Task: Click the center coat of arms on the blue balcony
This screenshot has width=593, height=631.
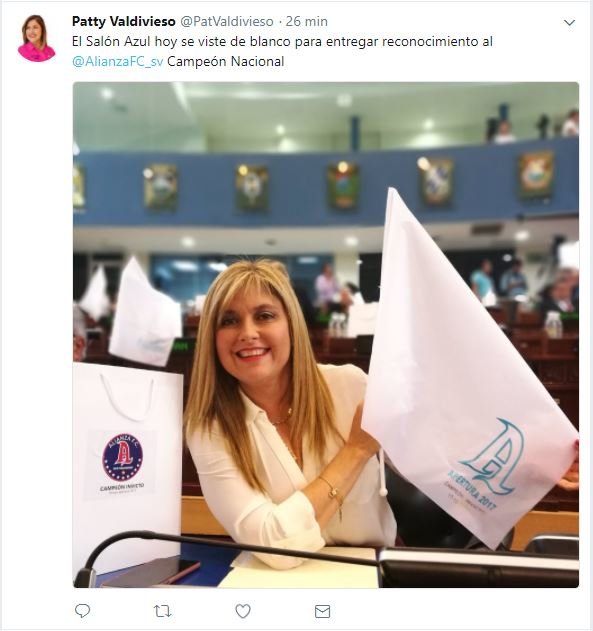Action: pos(343,184)
